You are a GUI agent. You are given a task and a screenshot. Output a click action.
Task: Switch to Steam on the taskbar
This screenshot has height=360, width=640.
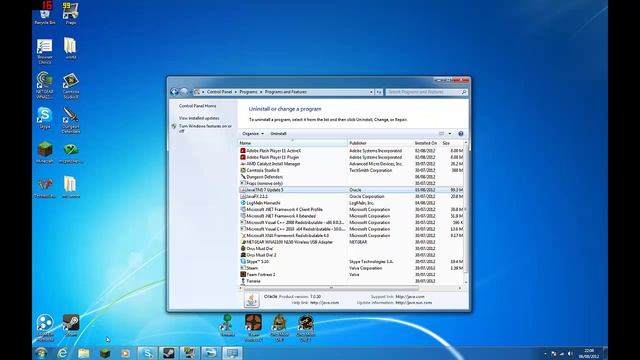(169, 353)
